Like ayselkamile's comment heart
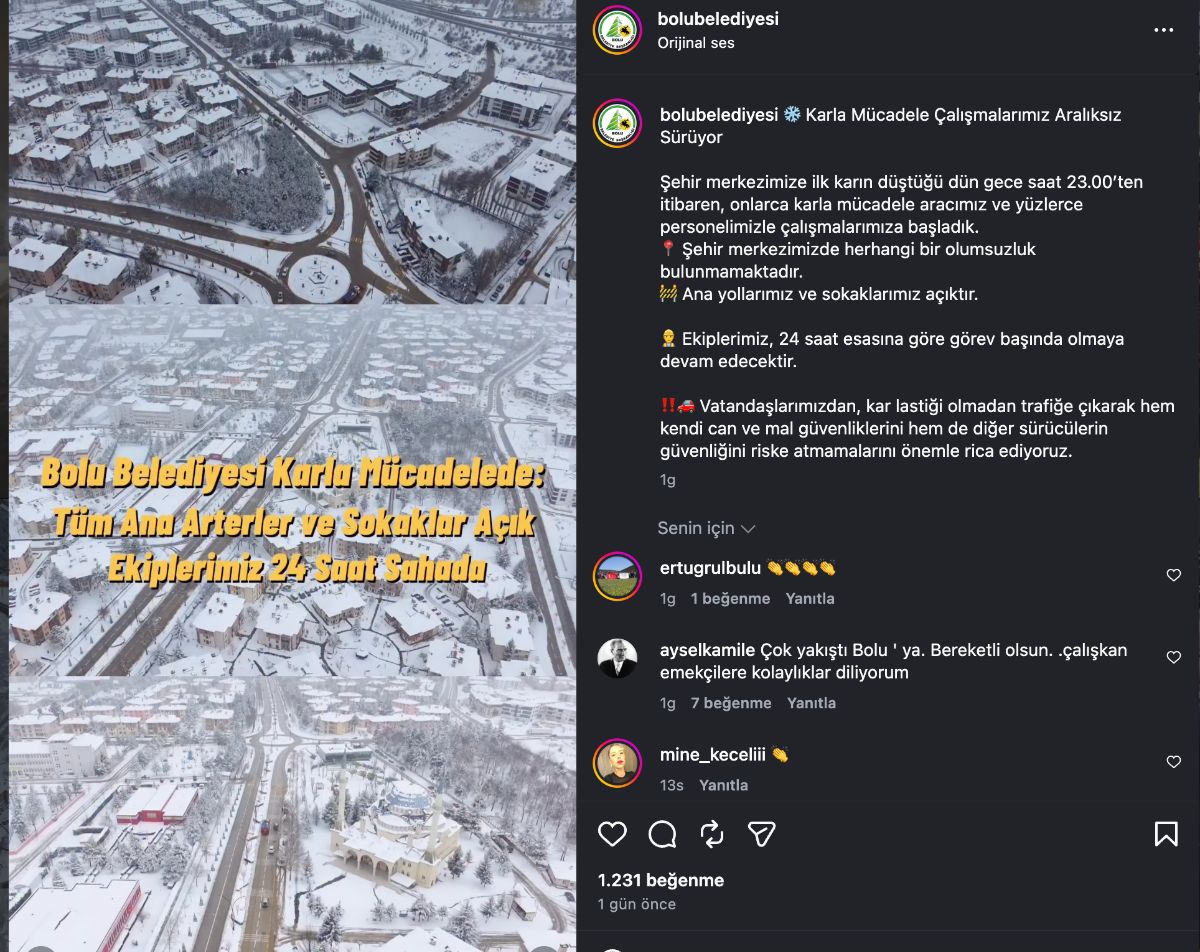This screenshot has width=1200, height=952. [x=1174, y=657]
